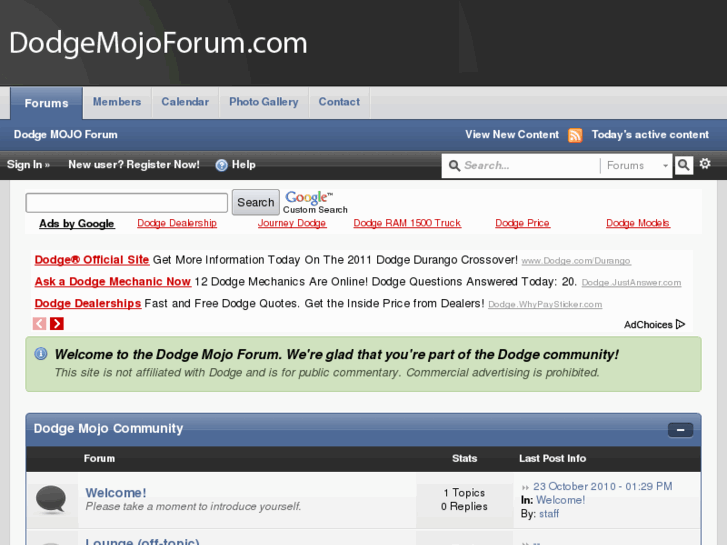Open View New Content
This screenshot has width=727, height=545.
click(x=512, y=135)
